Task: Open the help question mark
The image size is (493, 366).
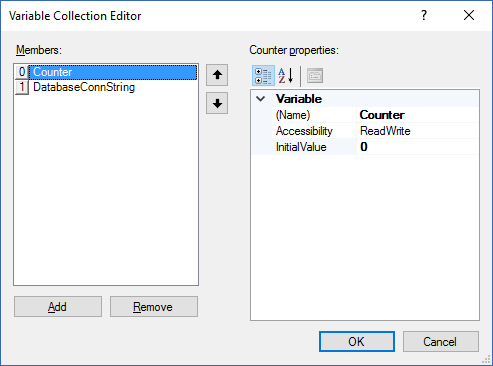Action: (x=424, y=15)
